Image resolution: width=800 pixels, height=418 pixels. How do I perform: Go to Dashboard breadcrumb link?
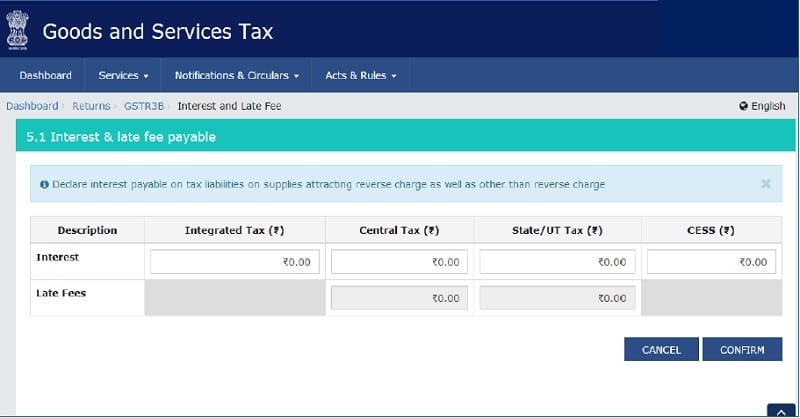tap(32, 106)
